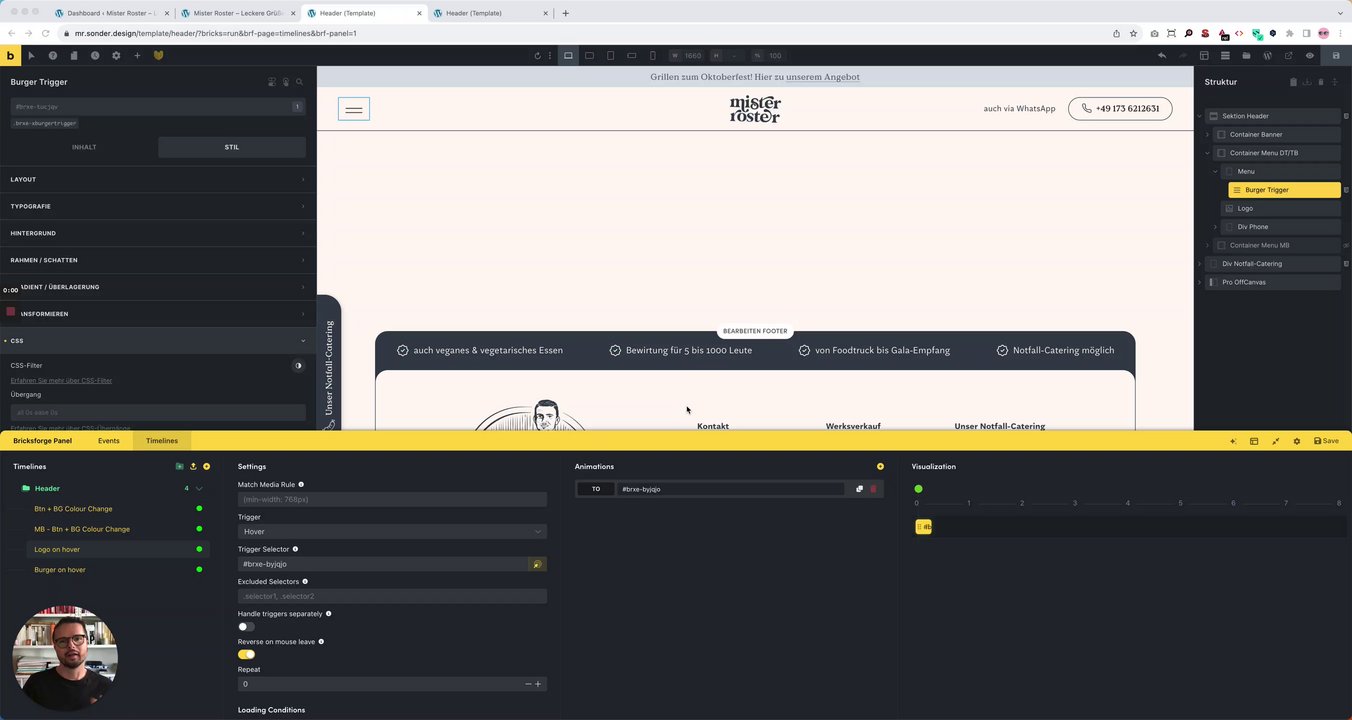Toggle the structure panel icon in the toolbar
The image size is (1352, 720).
click(x=1225, y=56)
